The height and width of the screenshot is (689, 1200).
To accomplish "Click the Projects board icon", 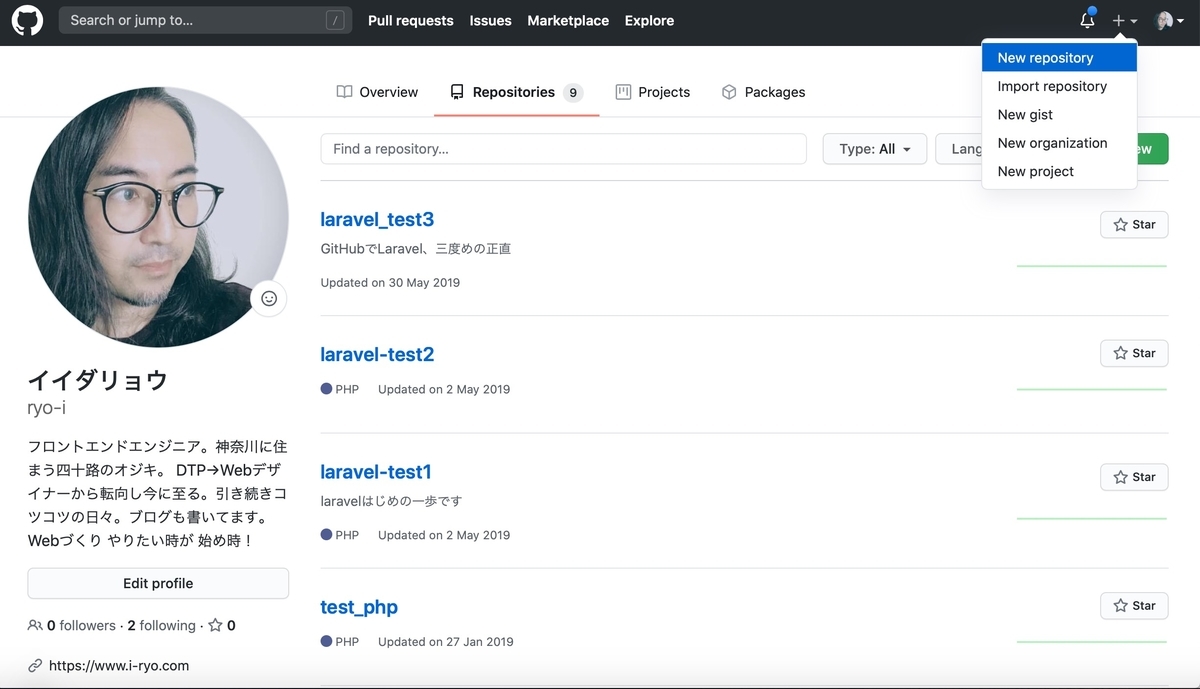I will coord(623,92).
